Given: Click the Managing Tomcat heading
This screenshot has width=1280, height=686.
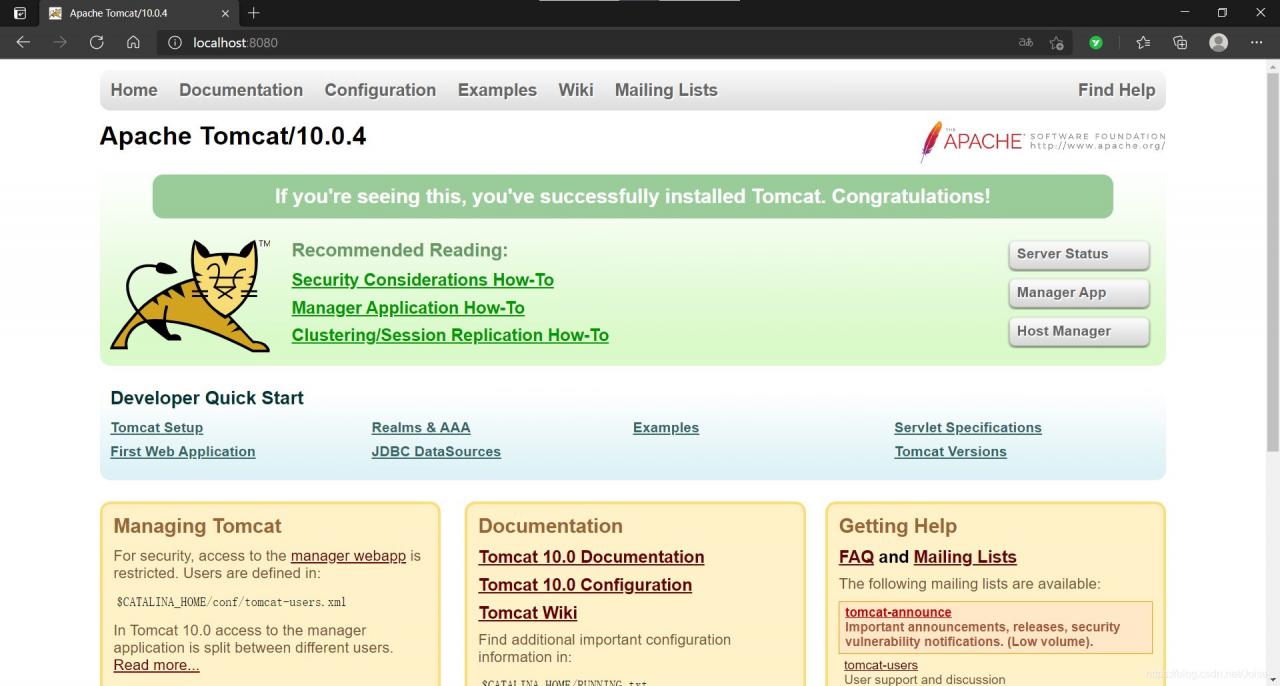Looking at the screenshot, I should pyautogui.click(x=198, y=526).
